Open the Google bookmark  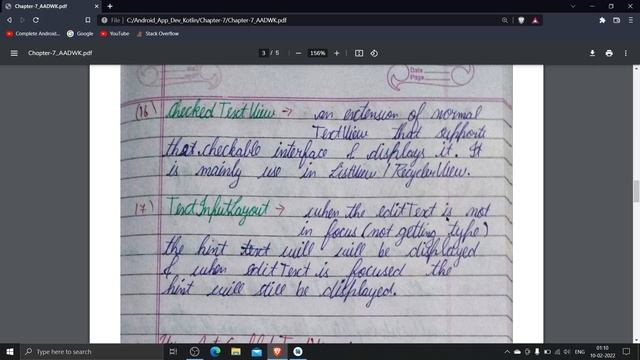coord(80,33)
